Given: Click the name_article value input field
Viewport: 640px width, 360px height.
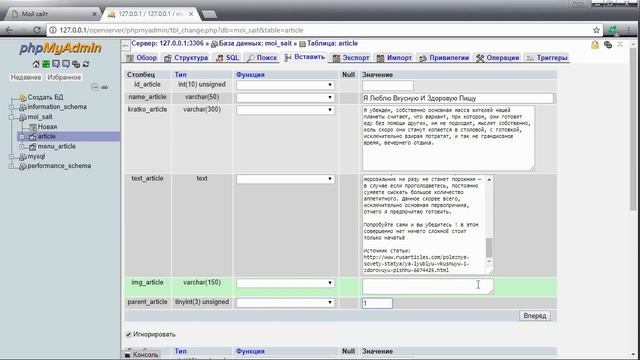Looking at the screenshot, I should [458, 98].
